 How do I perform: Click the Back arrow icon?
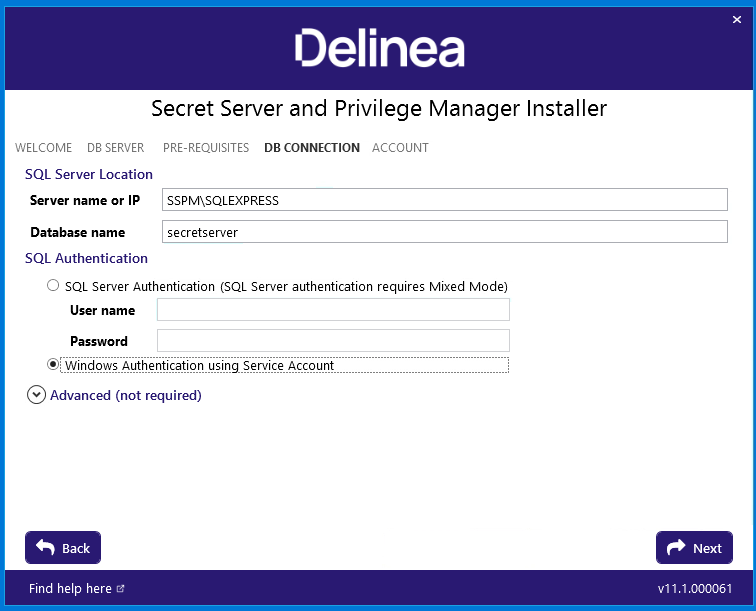[x=45, y=547]
